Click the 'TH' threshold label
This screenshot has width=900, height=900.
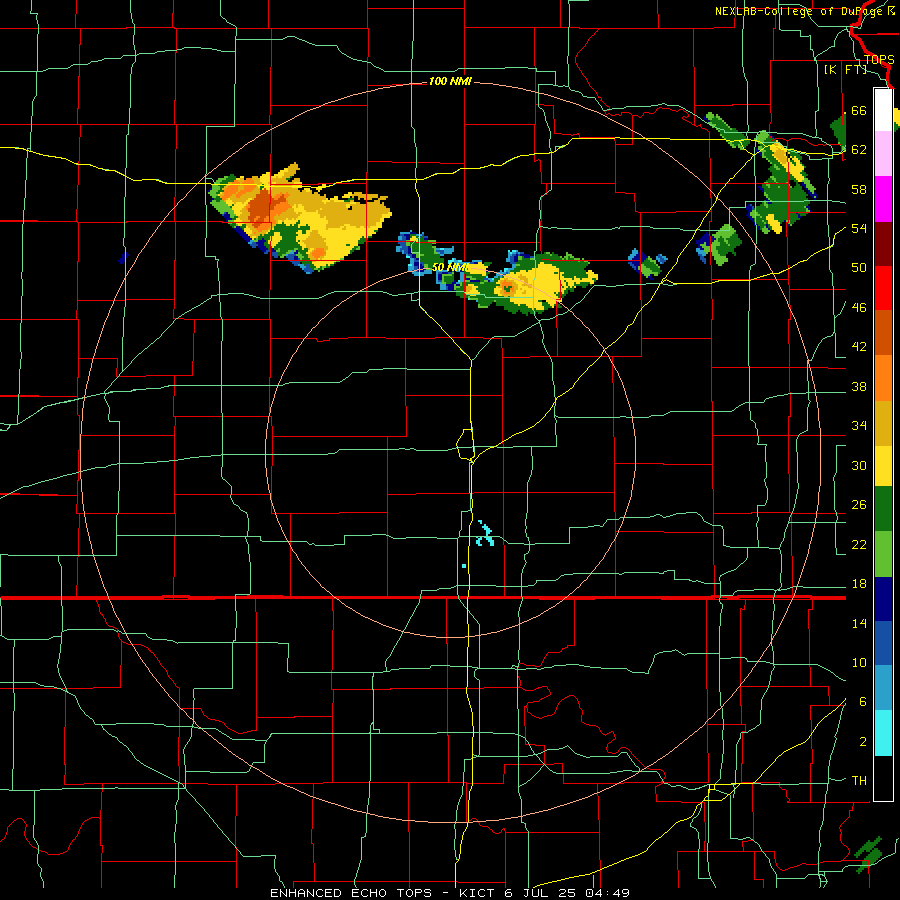point(859,781)
